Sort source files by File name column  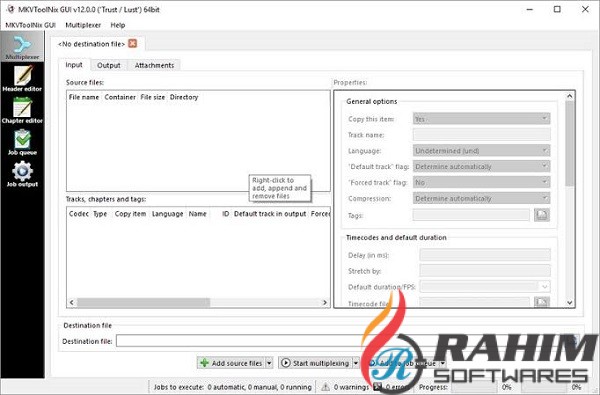[84, 97]
